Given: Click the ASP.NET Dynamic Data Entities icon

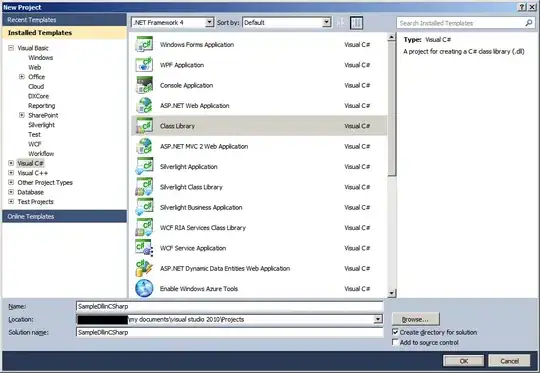Looking at the screenshot, I should (144, 268).
